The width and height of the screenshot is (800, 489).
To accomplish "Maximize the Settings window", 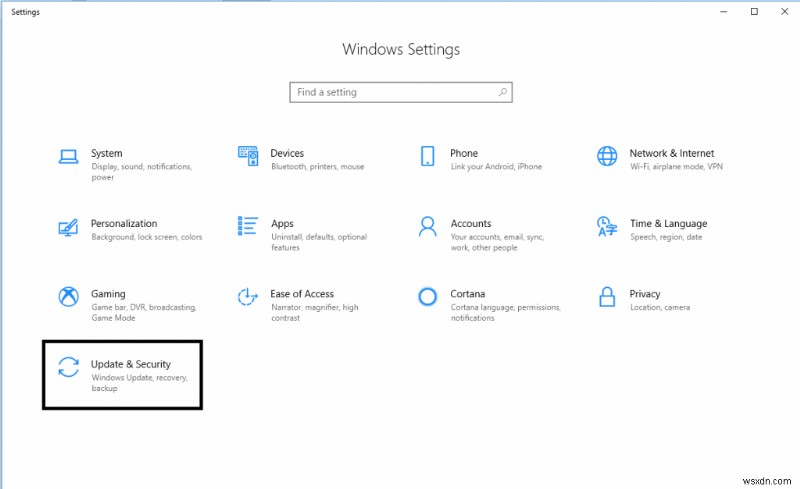I will pos(754,11).
